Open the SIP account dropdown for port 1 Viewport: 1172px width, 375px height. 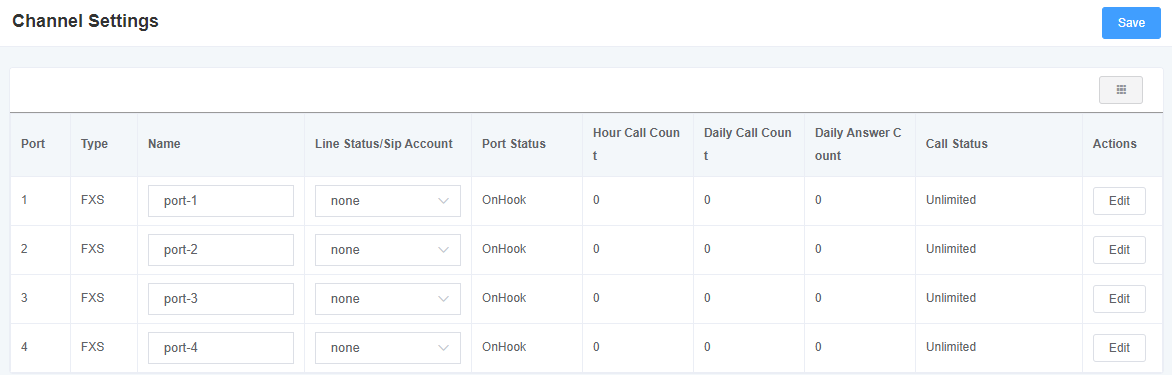click(388, 201)
